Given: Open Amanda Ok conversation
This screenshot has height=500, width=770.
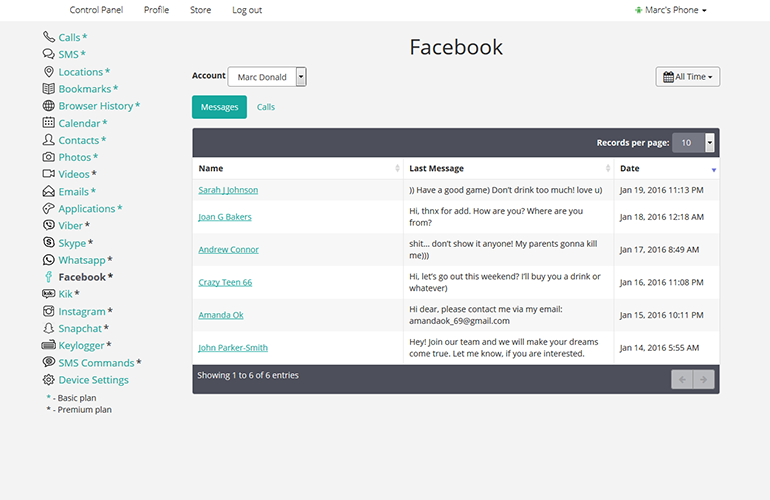Looking at the screenshot, I should pos(220,315).
